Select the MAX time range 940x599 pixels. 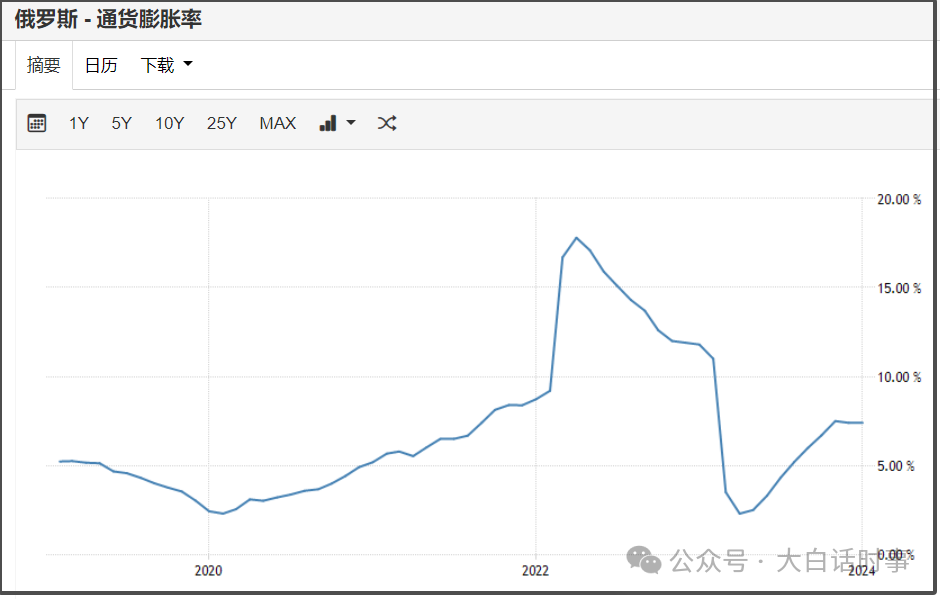(x=278, y=123)
